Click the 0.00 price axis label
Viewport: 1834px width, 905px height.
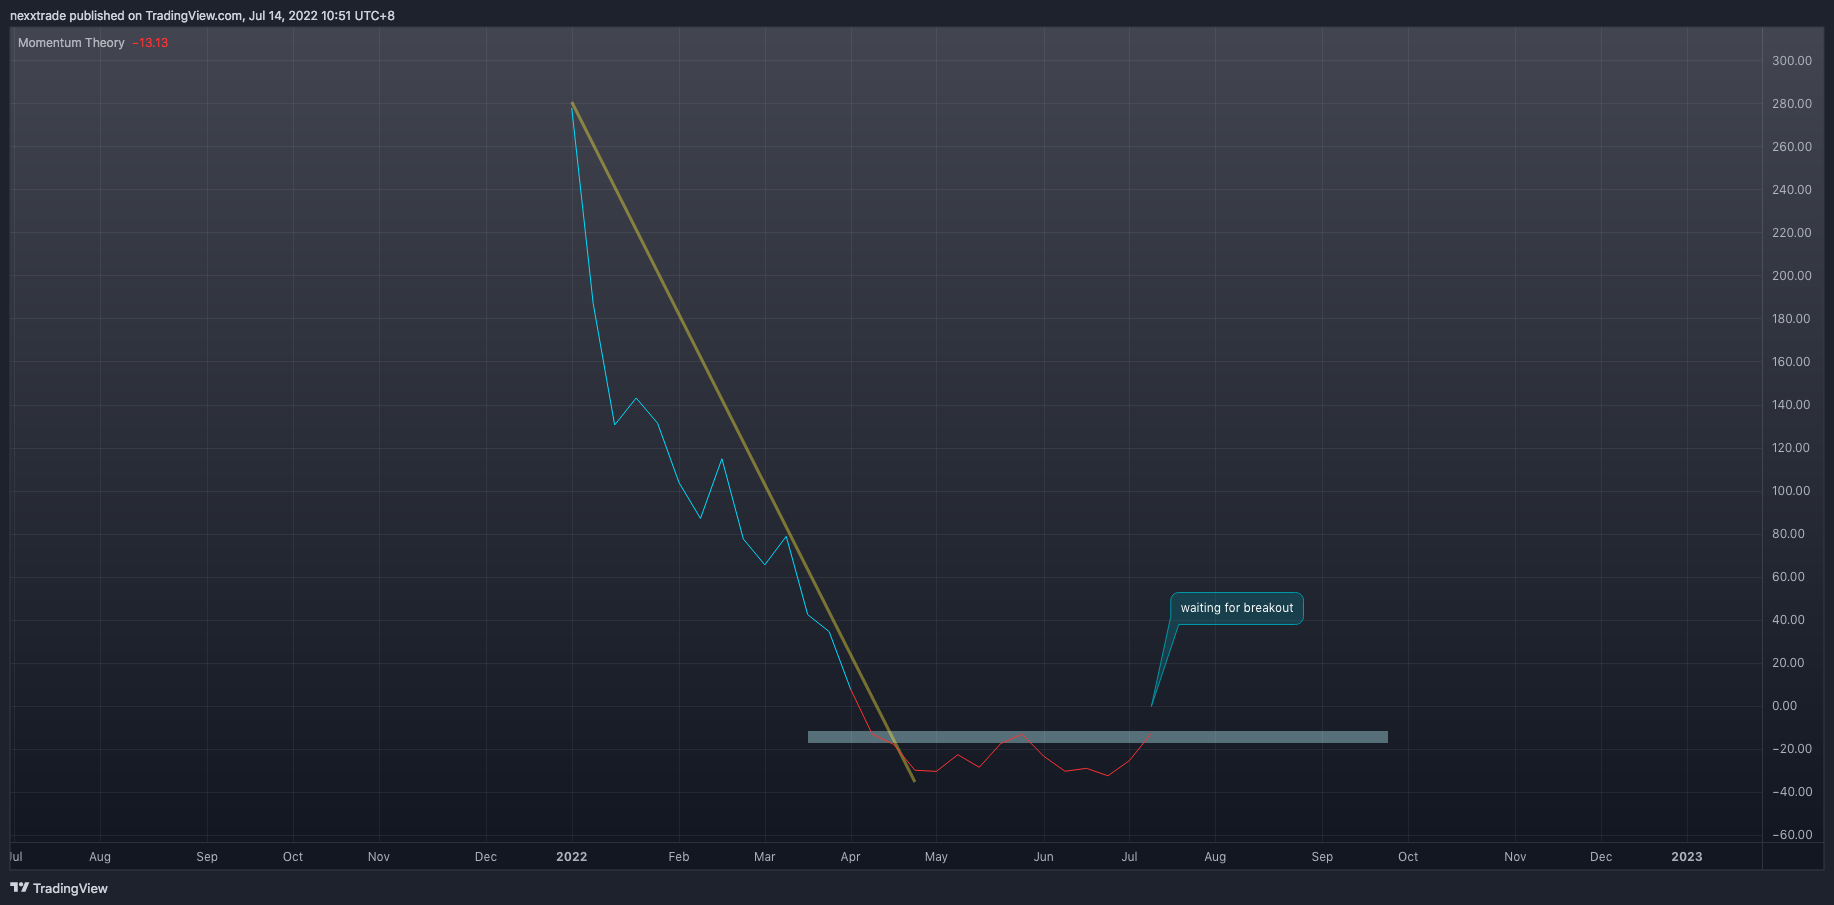click(1784, 706)
